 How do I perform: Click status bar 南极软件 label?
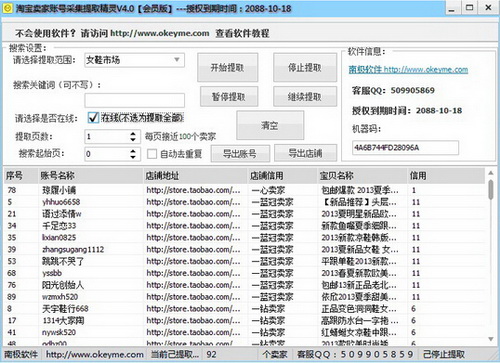(21, 354)
